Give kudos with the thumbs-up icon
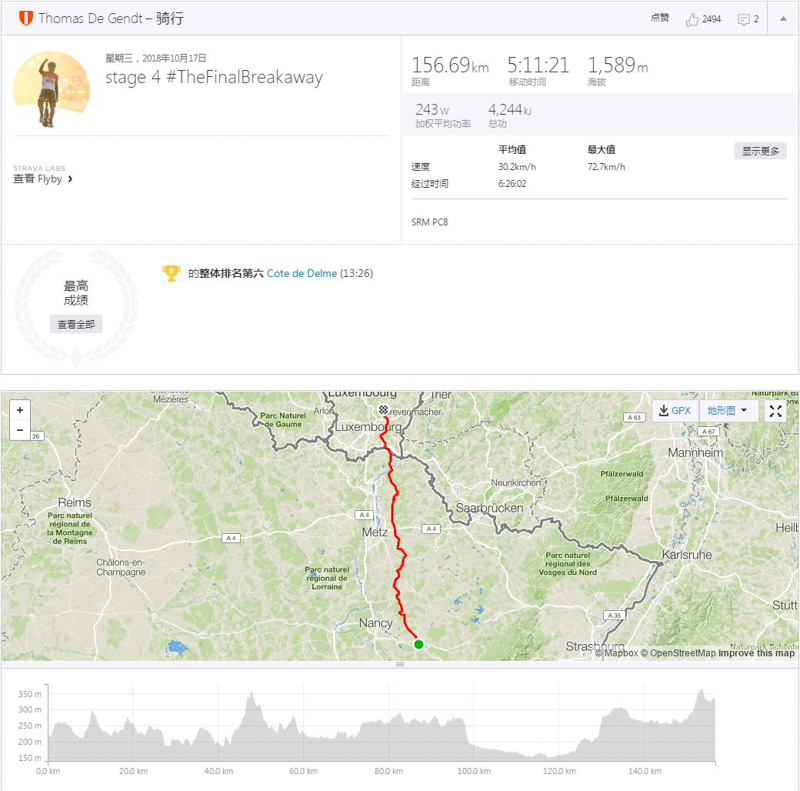Screen dimensions: 800x791 click(692, 18)
